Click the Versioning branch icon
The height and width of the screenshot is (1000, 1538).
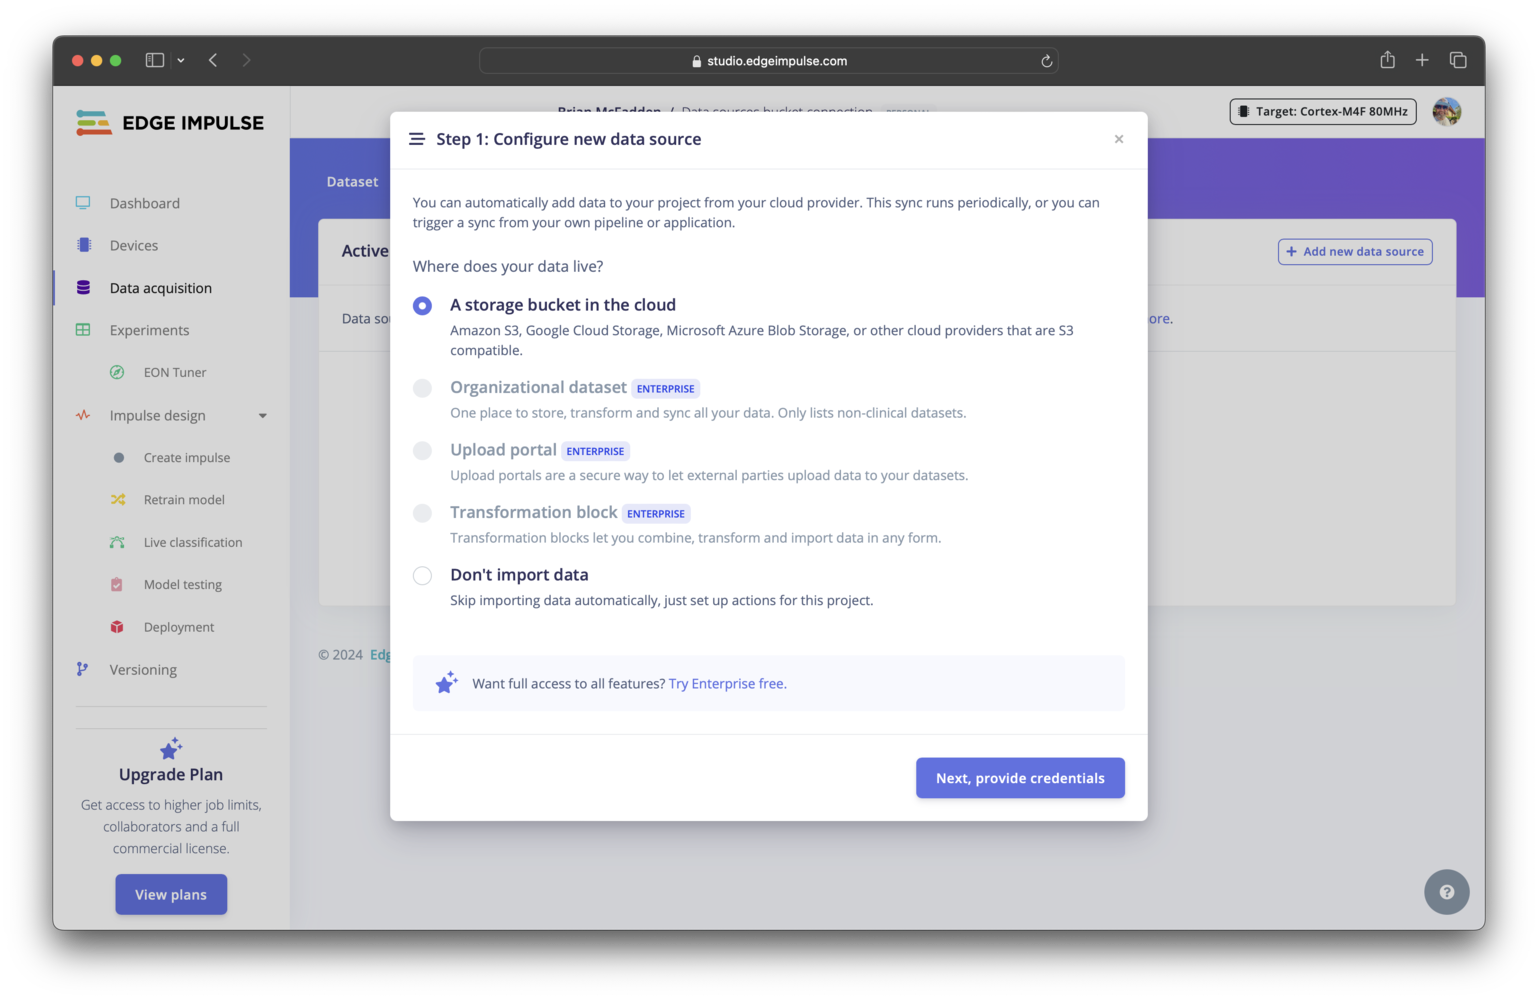click(x=82, y=669)
